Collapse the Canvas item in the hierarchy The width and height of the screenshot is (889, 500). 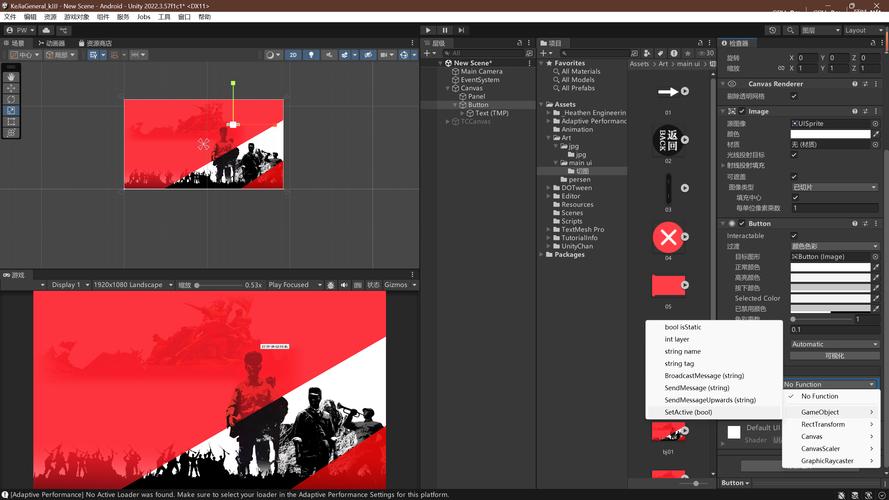[448, 88]
